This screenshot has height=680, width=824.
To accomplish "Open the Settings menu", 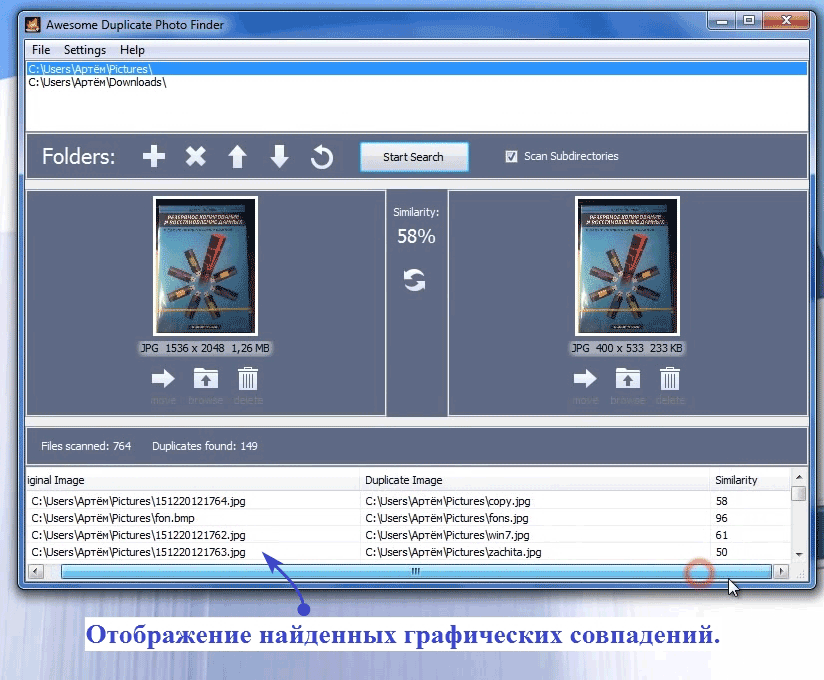I will (x=85, y=50).
